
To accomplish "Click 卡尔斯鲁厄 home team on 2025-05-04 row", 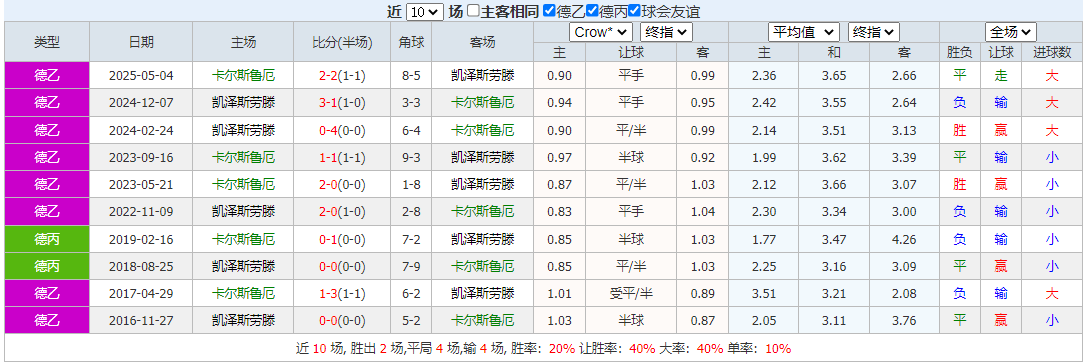I will (243, 75).
